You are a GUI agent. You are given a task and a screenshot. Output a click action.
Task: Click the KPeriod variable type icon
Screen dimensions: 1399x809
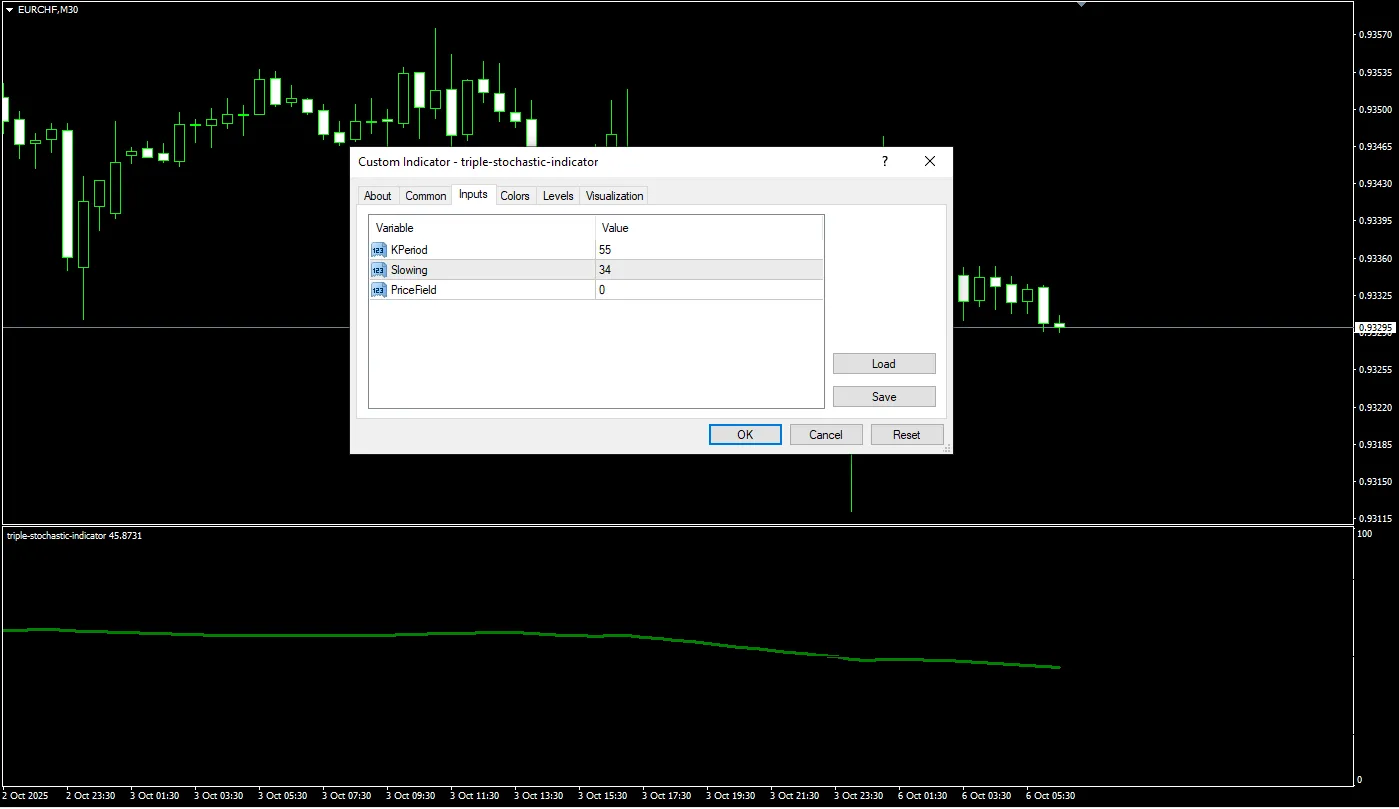pos(379,250)
